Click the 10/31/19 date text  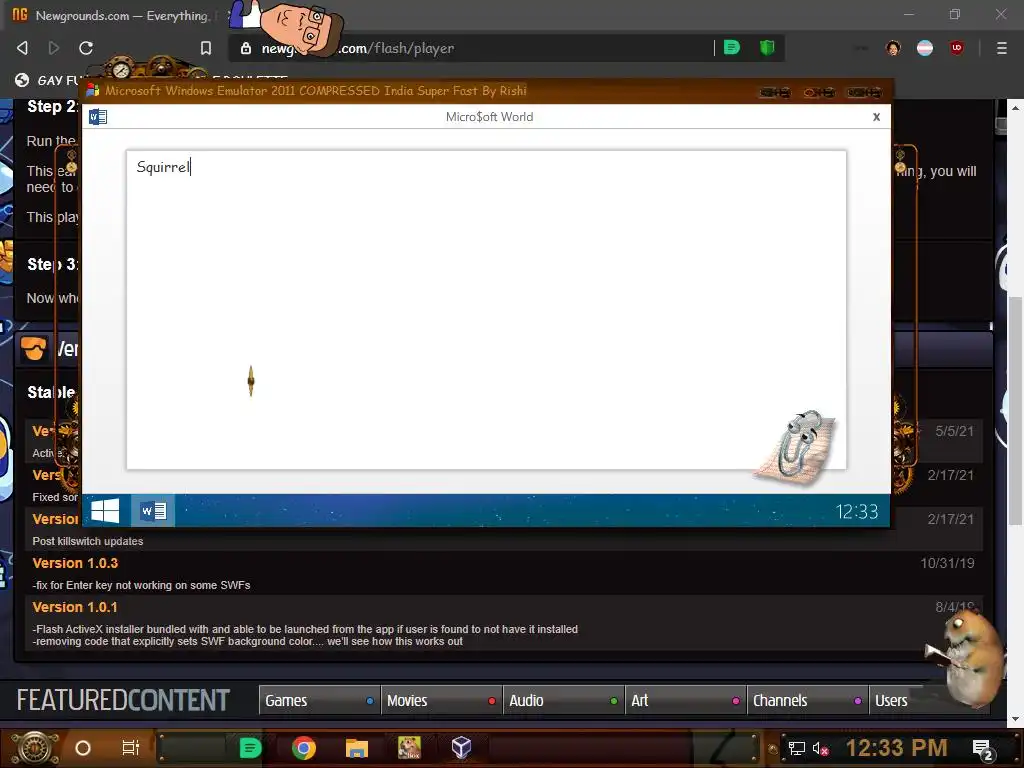(x=947, y=563)
